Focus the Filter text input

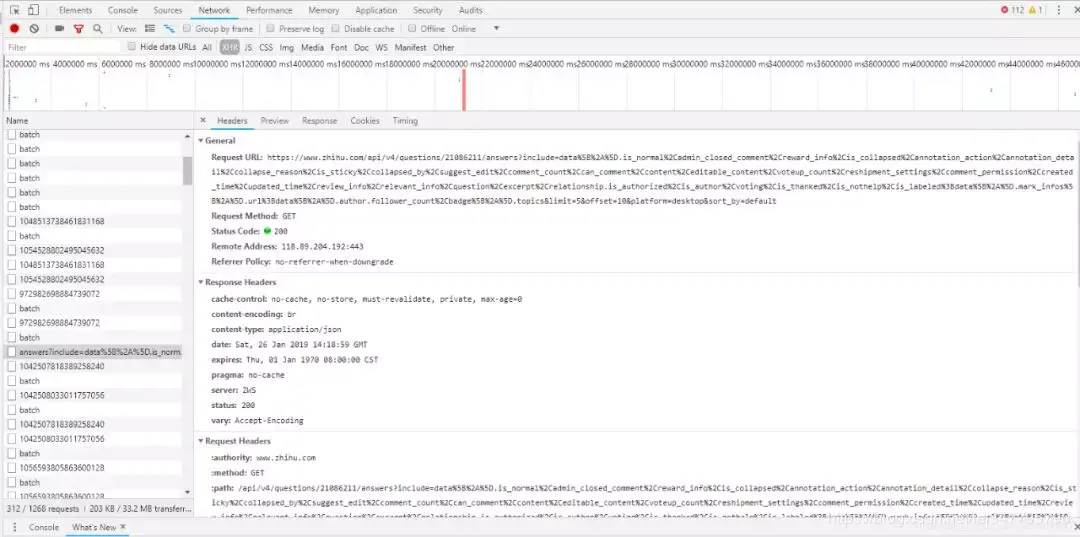tap(63, 48)
